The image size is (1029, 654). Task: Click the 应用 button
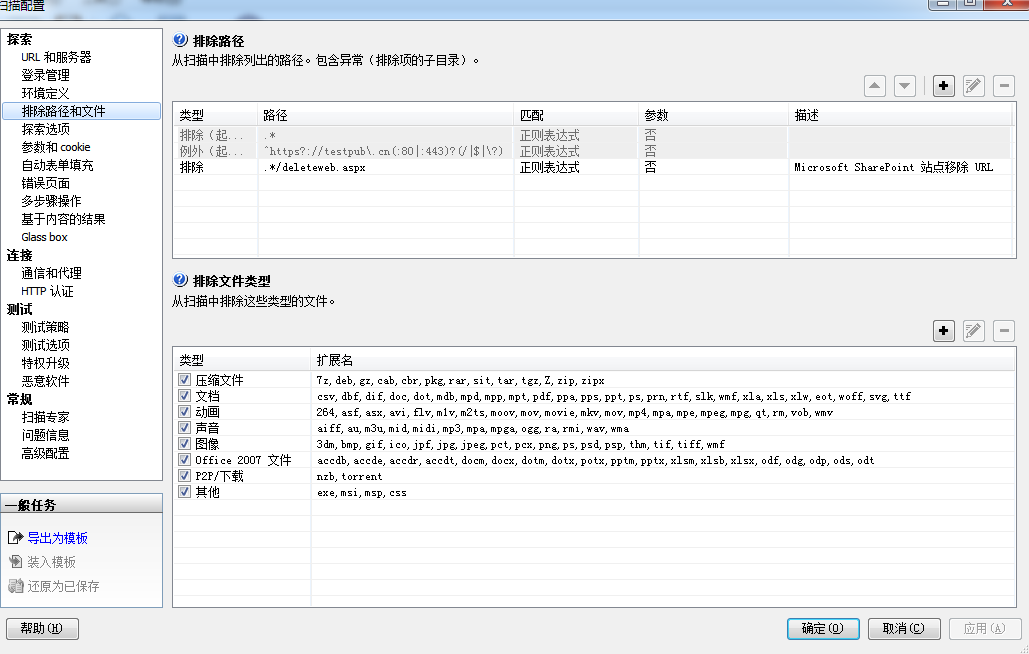pos(985,628)
